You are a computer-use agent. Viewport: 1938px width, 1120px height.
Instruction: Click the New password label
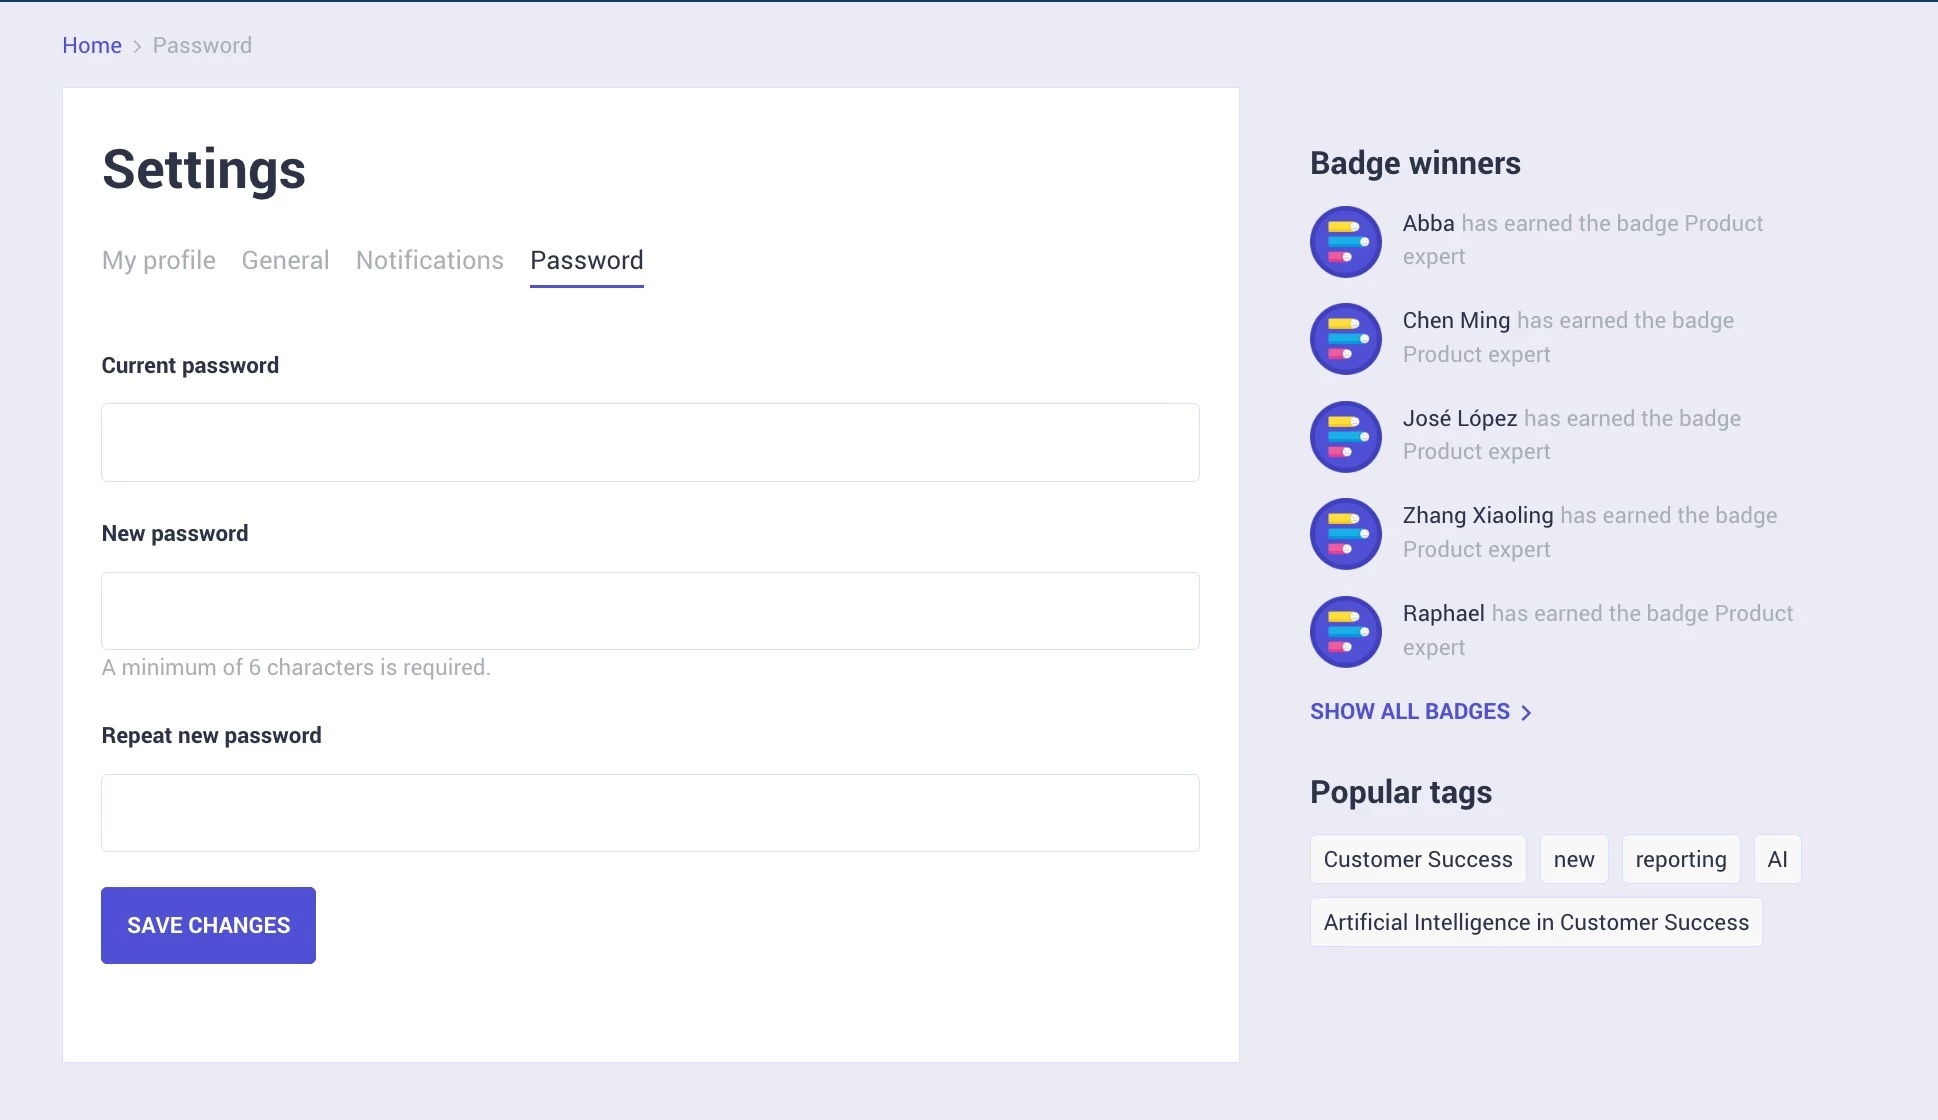pyautogui.click(x=175, y=533)
